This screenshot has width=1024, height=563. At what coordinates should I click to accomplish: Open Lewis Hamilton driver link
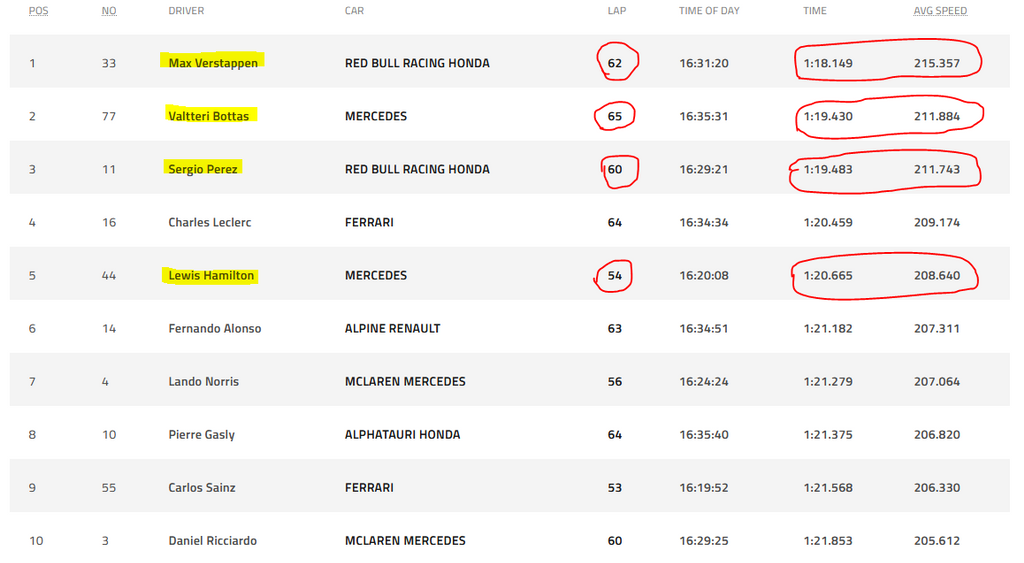(211, 275)
